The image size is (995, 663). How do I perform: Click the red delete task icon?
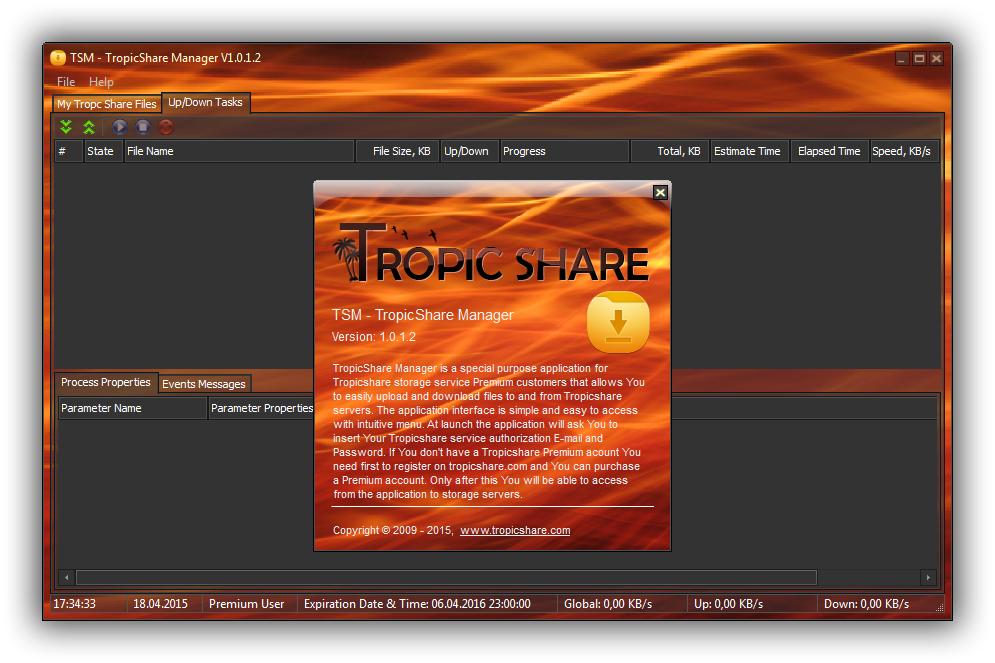click(x=166, y=127)
